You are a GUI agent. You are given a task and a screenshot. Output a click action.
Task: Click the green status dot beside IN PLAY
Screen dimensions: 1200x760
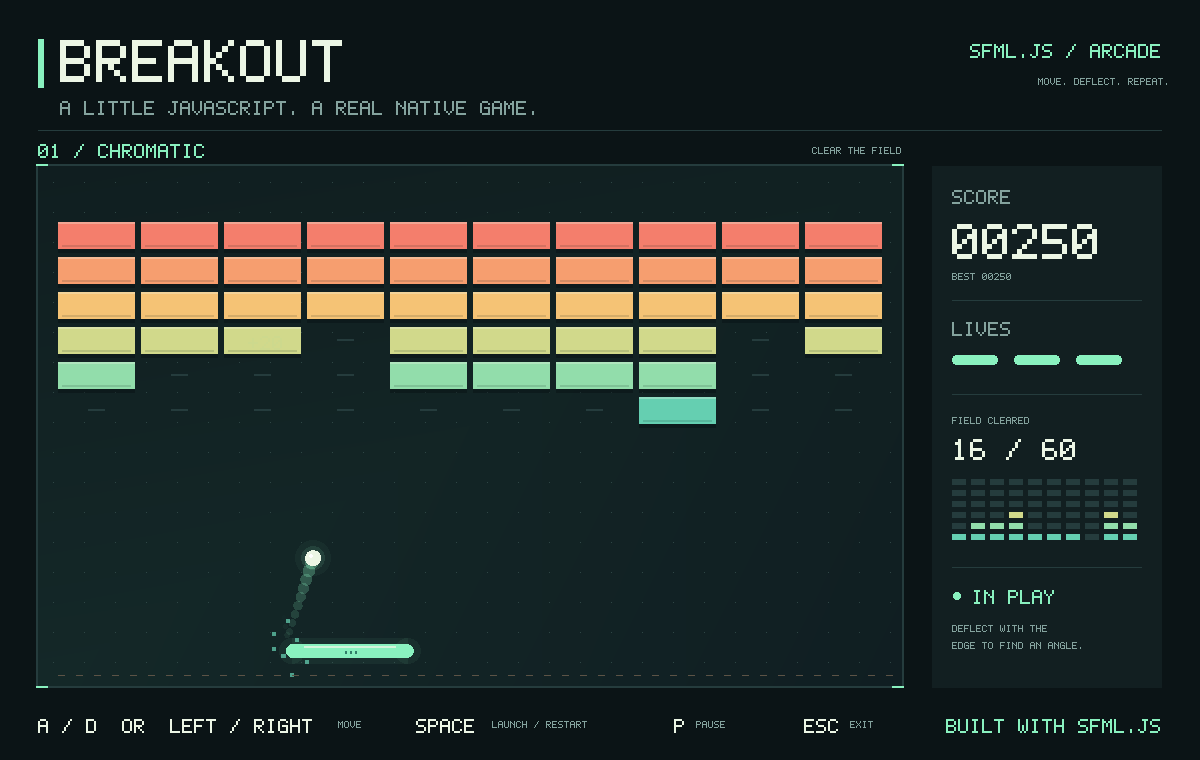click(x=957, y=597)
